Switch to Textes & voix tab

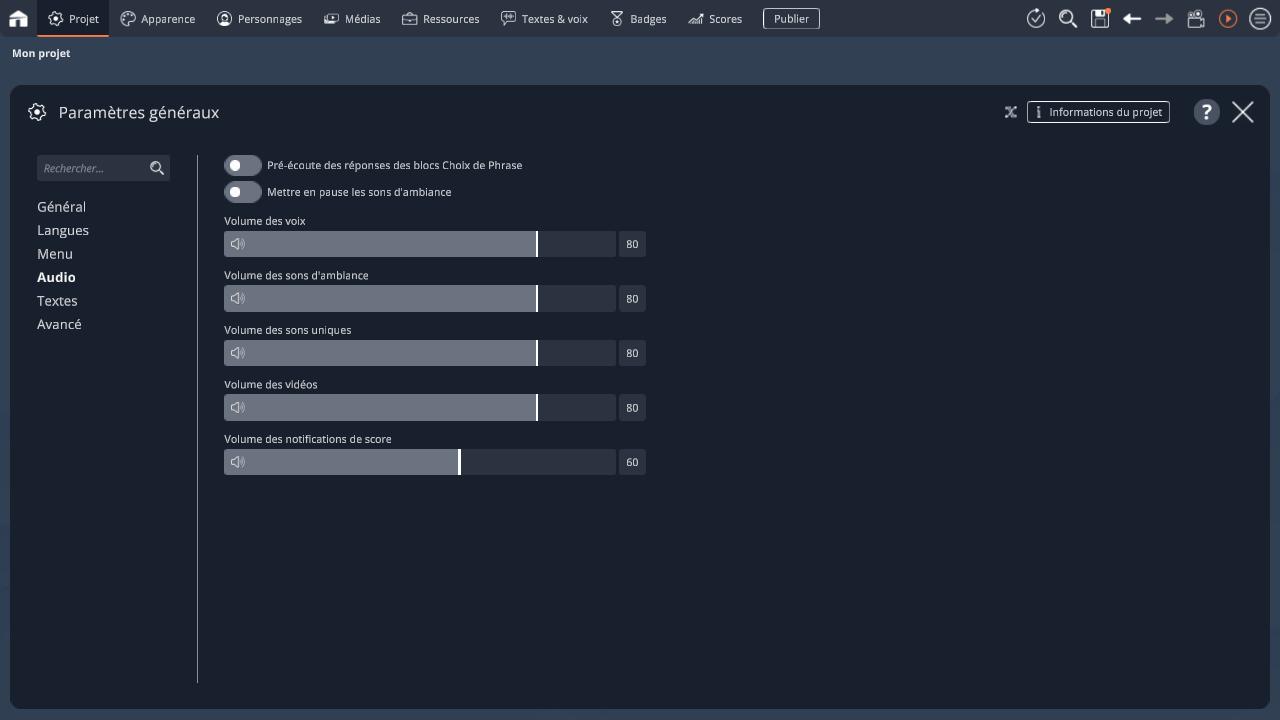[x=544, y=18]
